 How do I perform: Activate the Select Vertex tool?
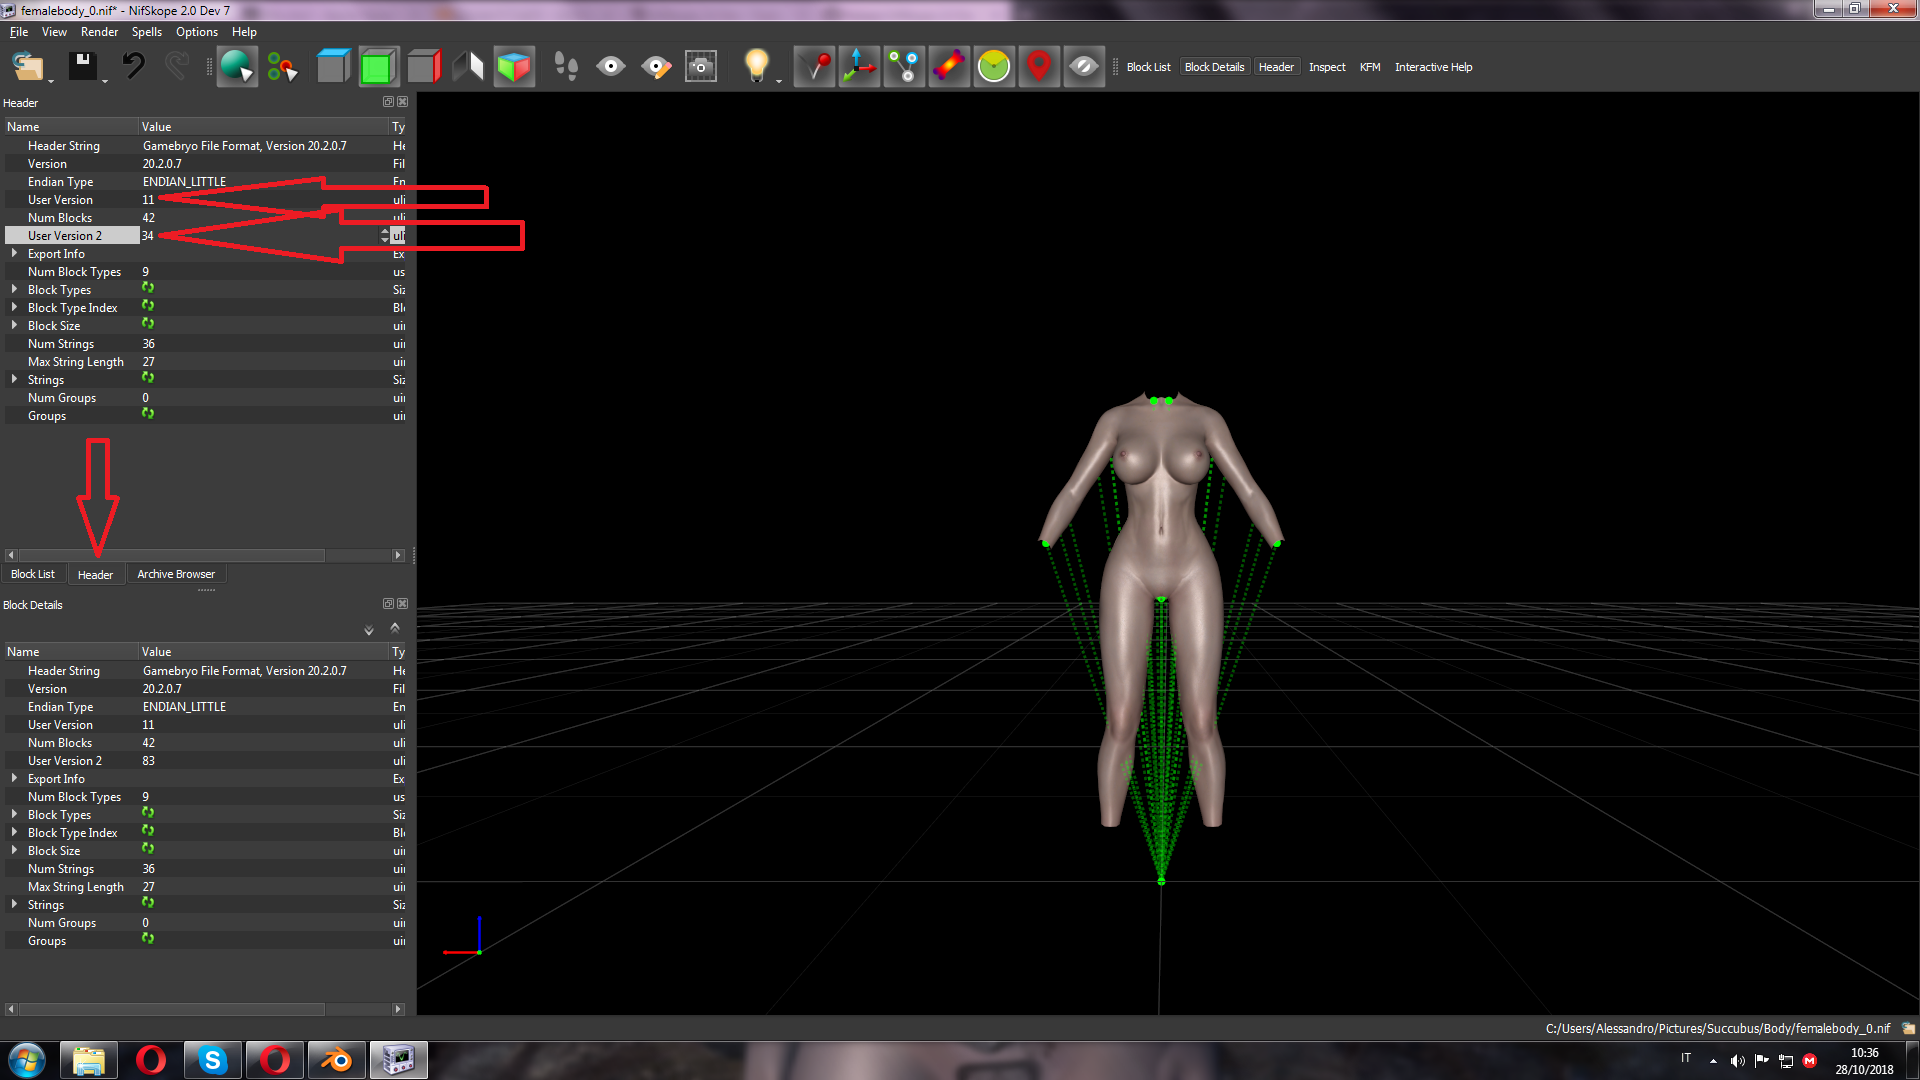[282, 67]
